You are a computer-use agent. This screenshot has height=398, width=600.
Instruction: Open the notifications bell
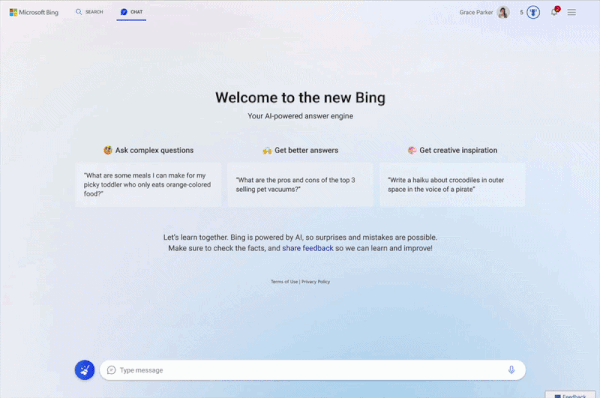[x=554, y=12]
